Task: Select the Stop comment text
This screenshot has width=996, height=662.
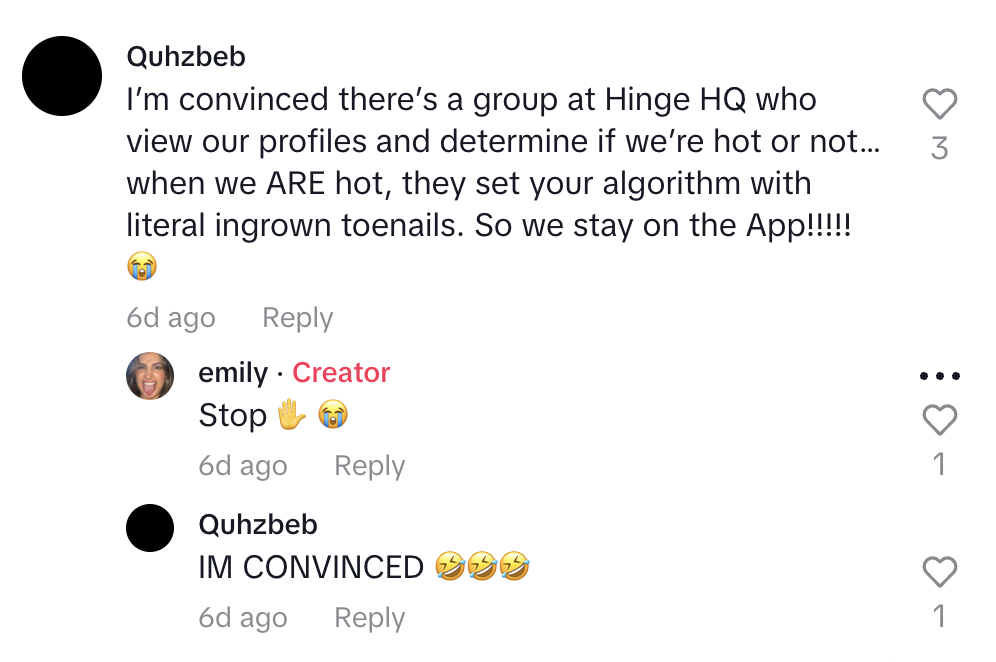Action: pos(273,415)
